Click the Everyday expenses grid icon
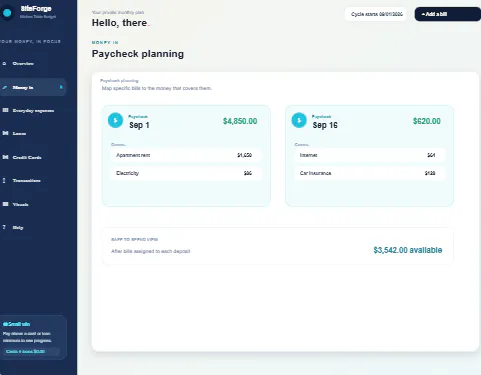Image resolution: width=481 pixels, height=375 pixels. pos(5,110)
